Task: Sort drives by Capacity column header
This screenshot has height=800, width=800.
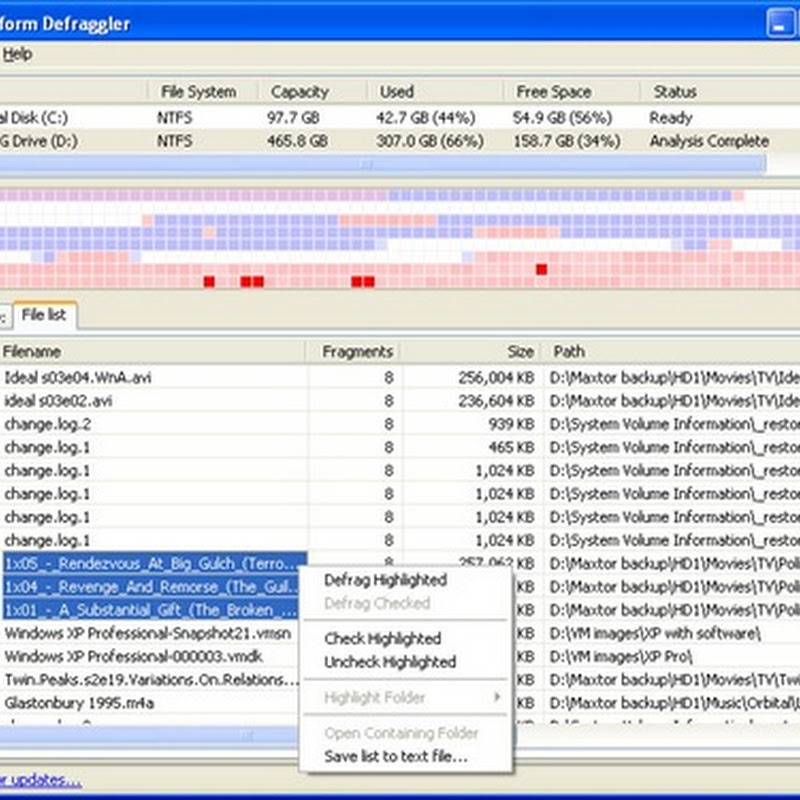Action: pyautogui.click(x=300, y=92)
